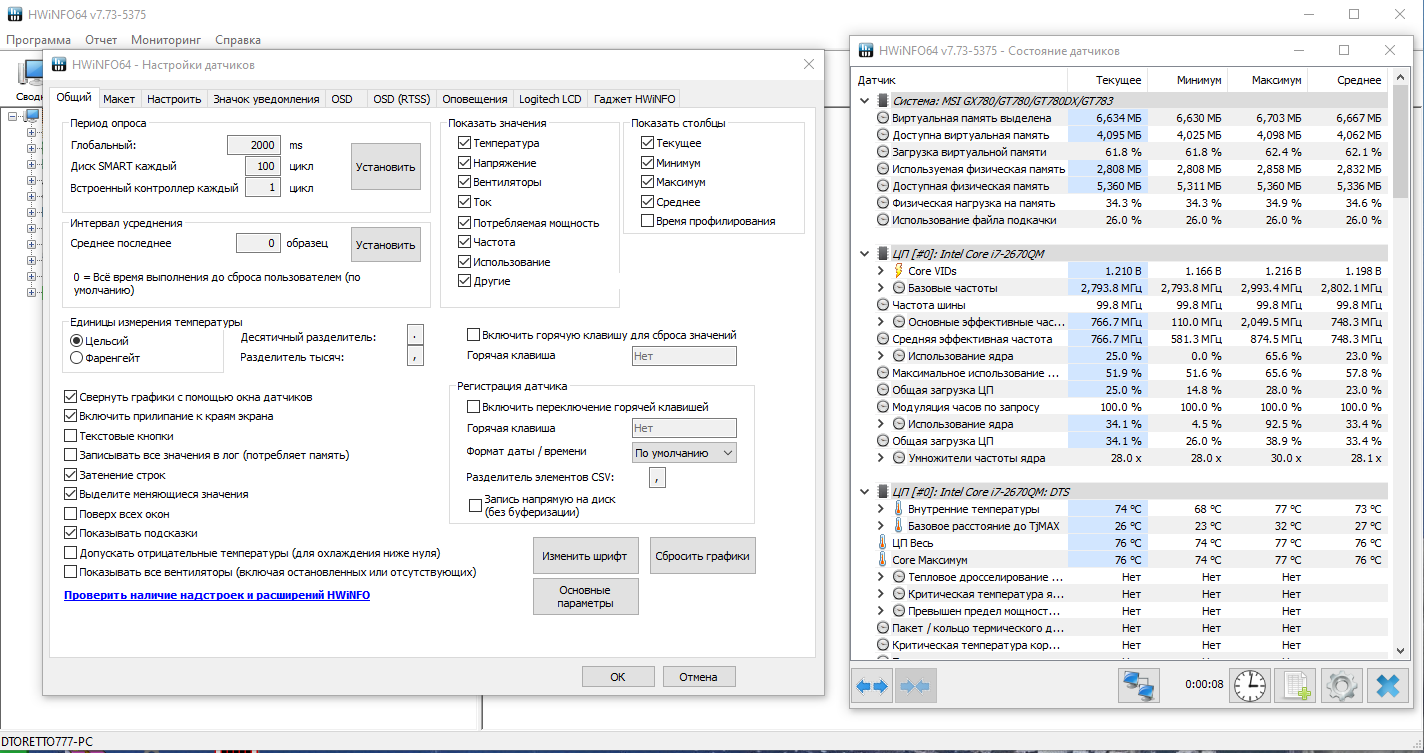
Task: Confirm settings with the OK button
Action: [x=618, y=677]
